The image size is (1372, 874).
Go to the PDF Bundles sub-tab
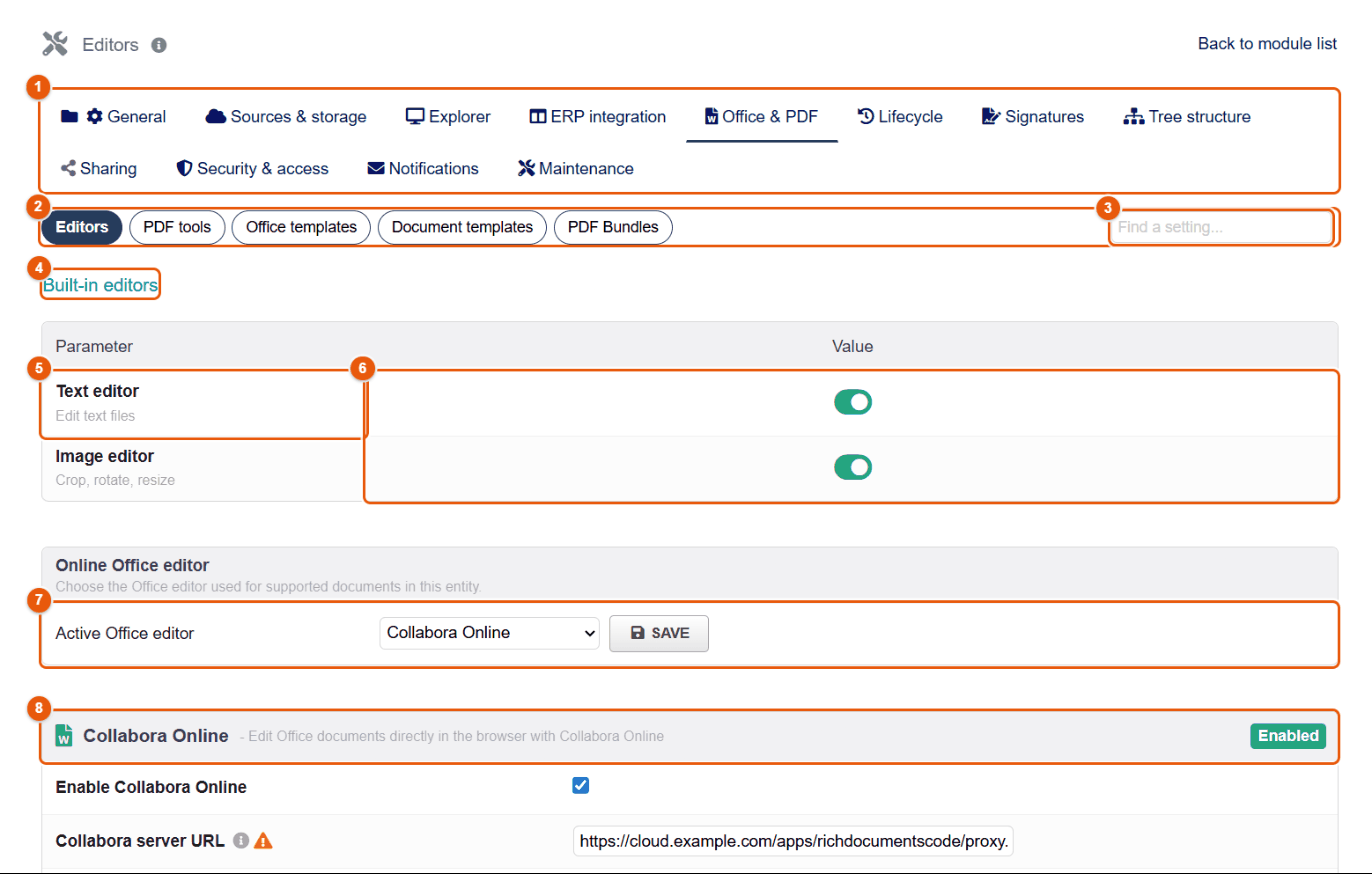[x=613, y=227]
